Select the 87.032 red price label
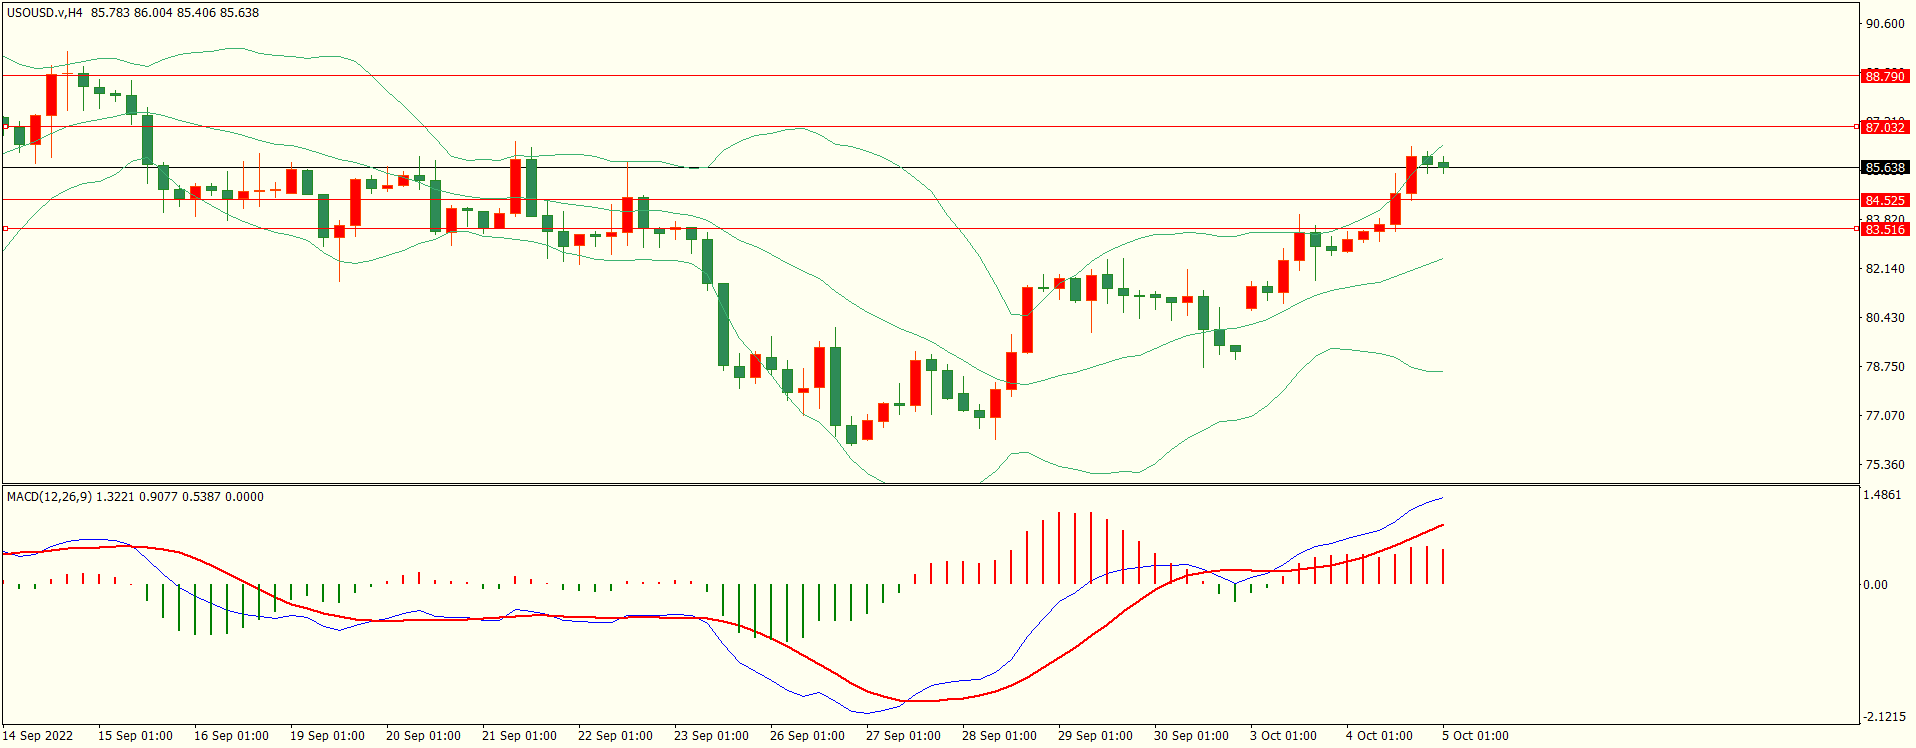1916x748 pixels. point(1885,127)
